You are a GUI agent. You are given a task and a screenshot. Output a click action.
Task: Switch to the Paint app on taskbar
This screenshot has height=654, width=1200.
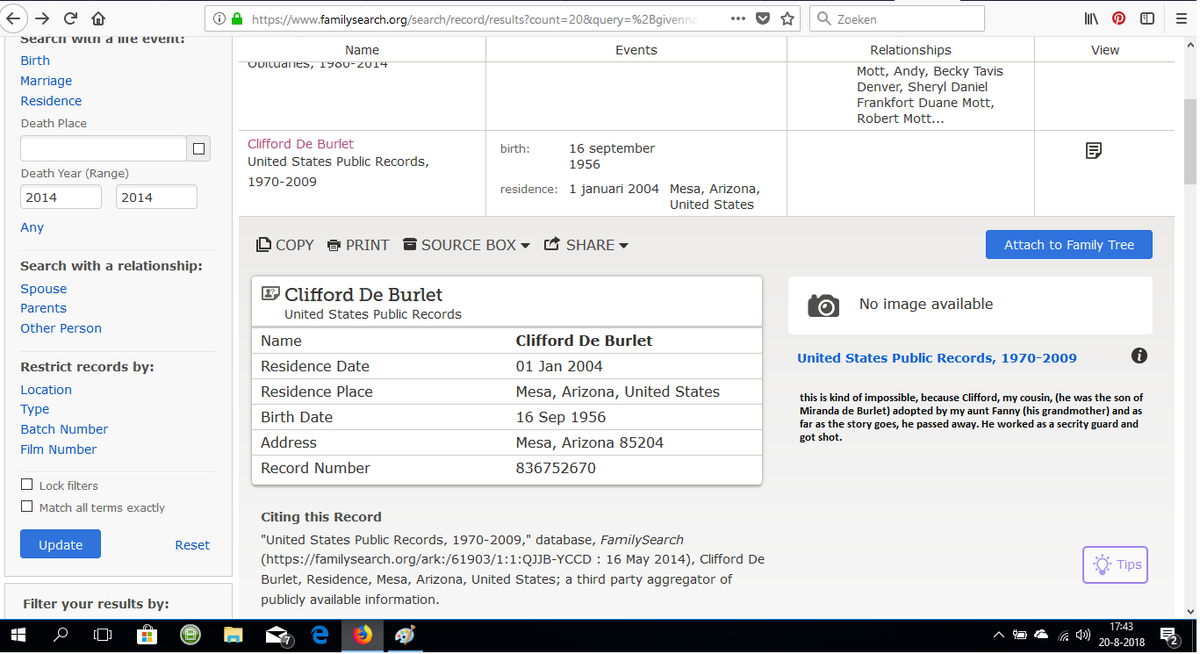click(405, 634)
